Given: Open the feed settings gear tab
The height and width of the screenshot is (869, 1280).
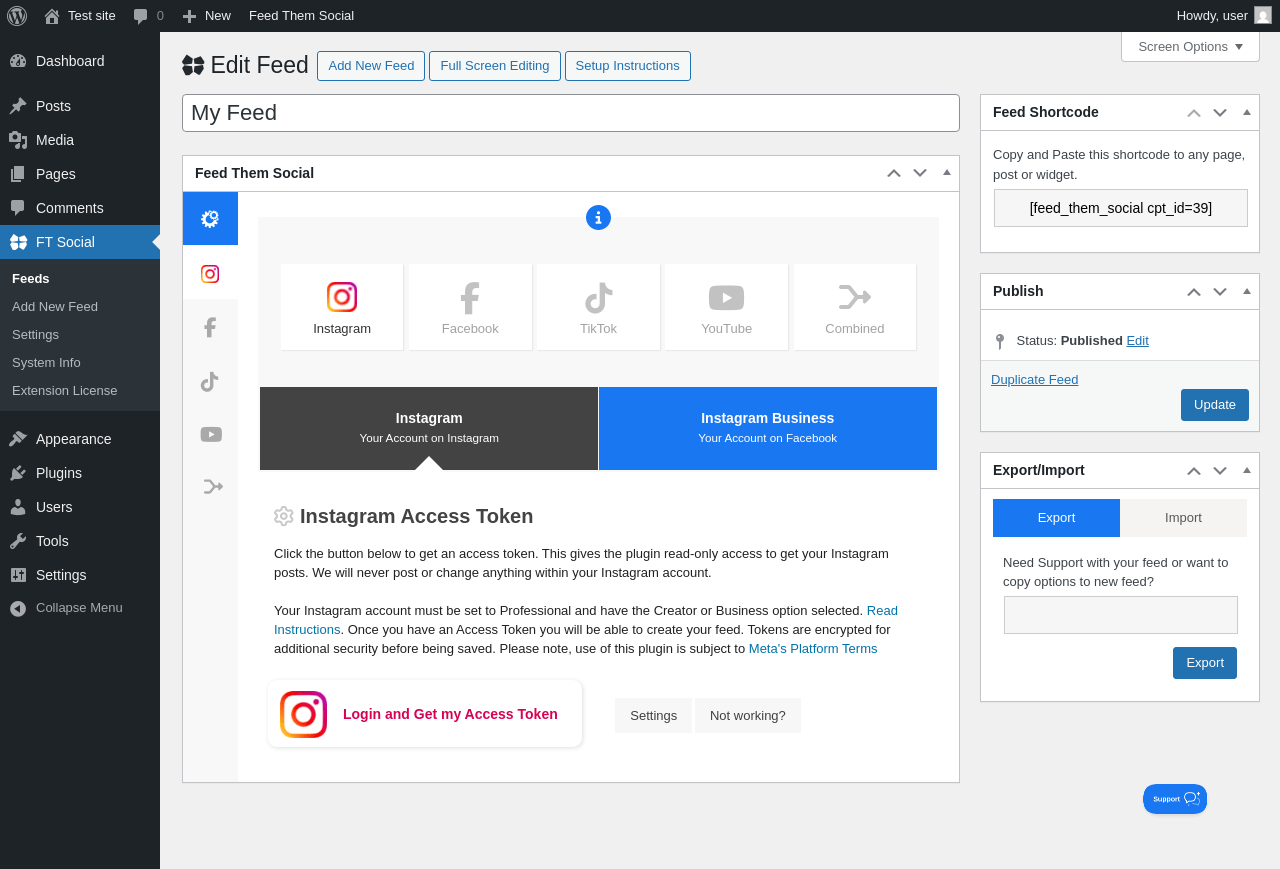Looking at the screenshot, I should coord(210,218).
